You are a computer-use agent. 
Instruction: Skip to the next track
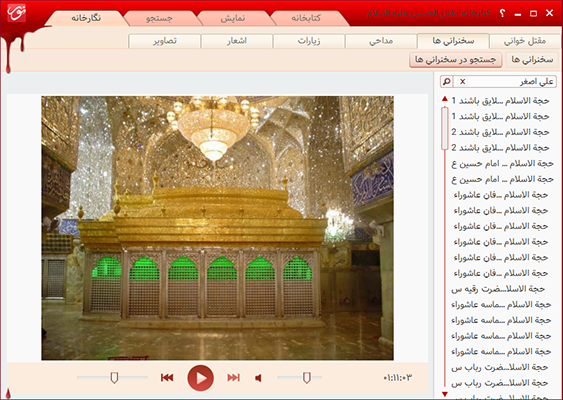tap(233, 377)
